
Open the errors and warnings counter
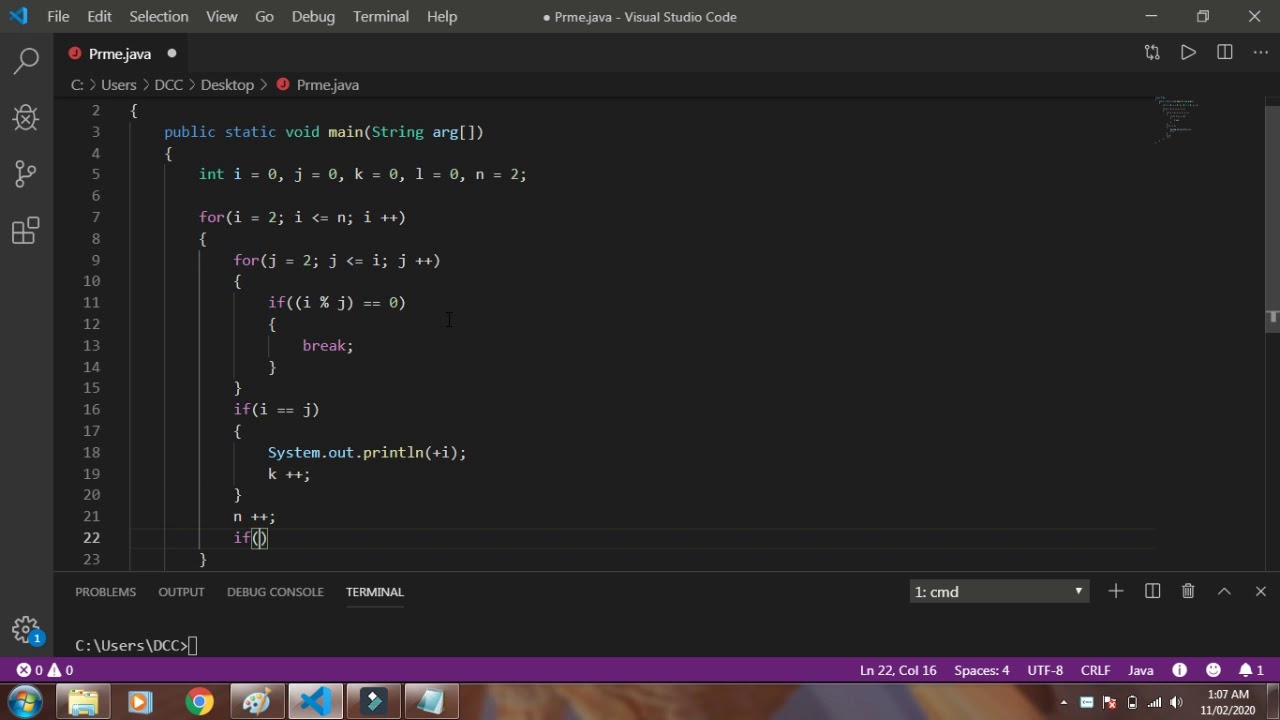[x=45, y=670]
